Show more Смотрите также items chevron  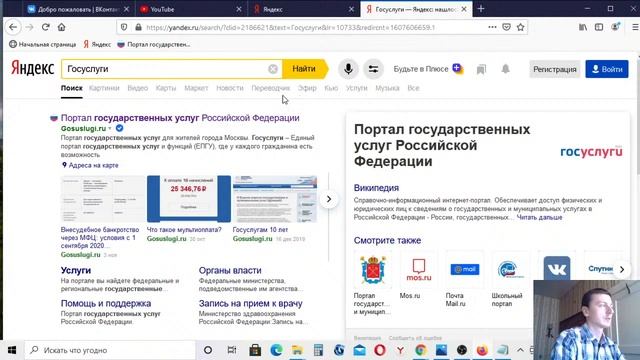[x=622, y=269]
